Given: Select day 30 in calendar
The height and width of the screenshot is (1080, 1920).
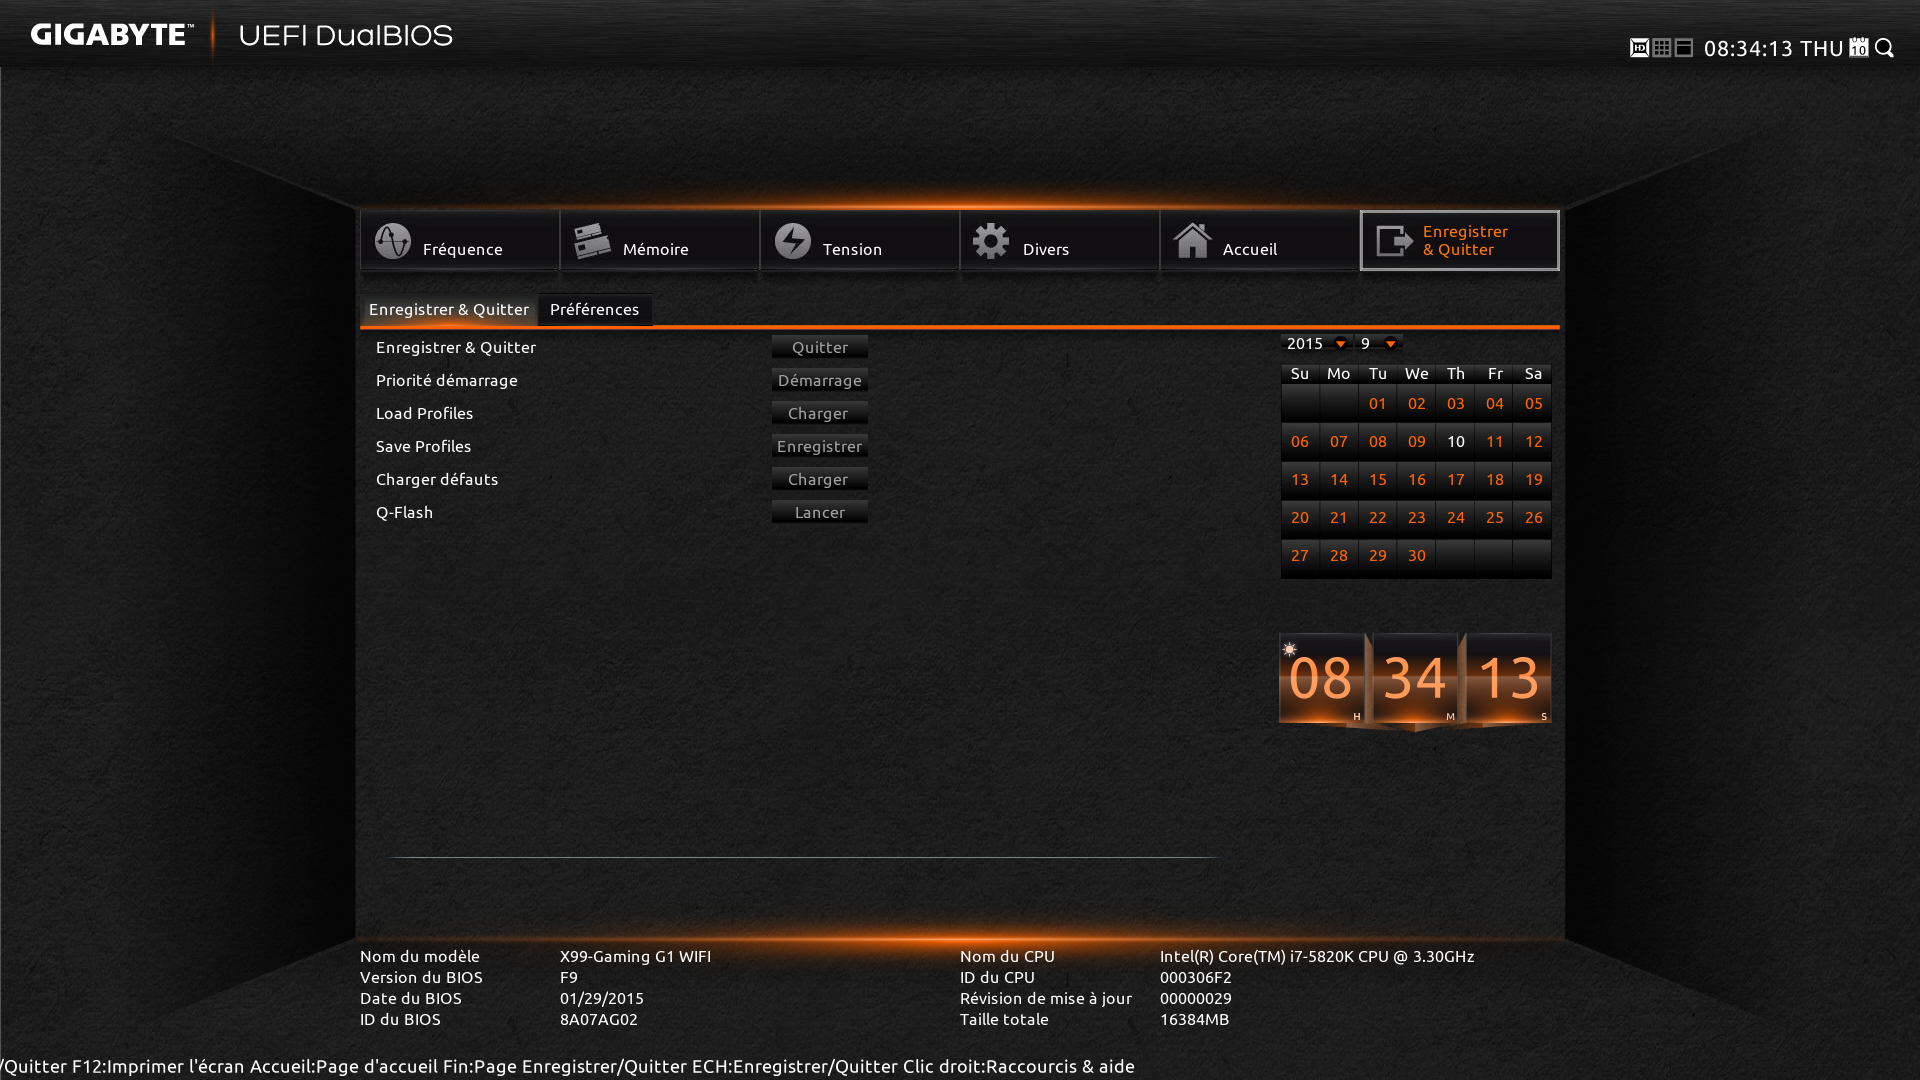Looking at the screenshot, I should (x=1416, y=556).
